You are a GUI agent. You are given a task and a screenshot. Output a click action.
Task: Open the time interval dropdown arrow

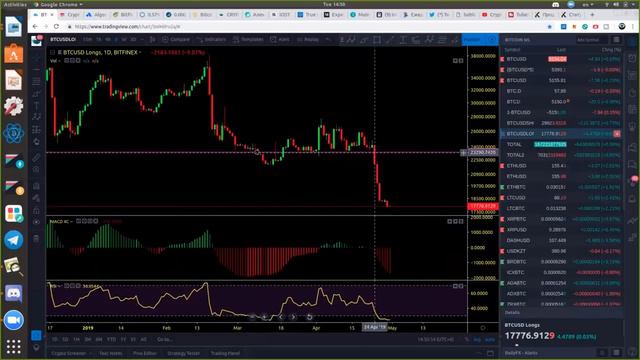[x=142, y=40]
